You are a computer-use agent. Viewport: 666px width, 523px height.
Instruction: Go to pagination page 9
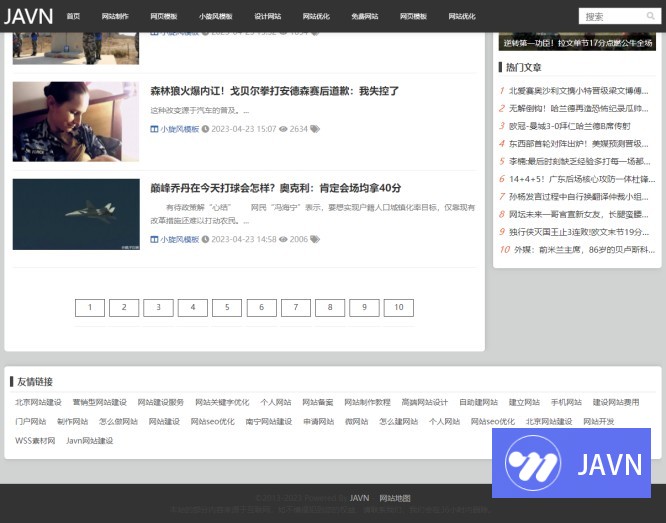point(364,308)
